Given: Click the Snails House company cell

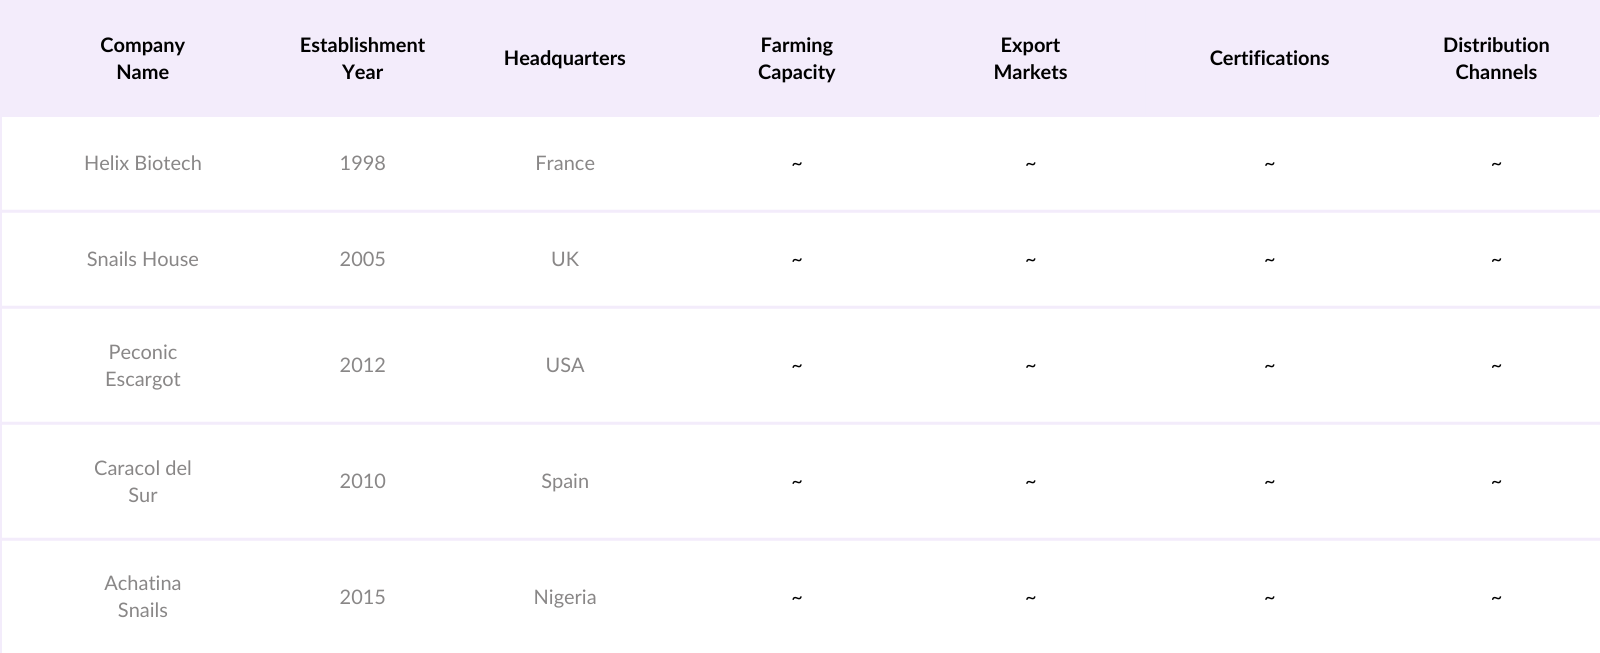Looking at the screenshot, I should pyautogui.click(x=143, y=259).
